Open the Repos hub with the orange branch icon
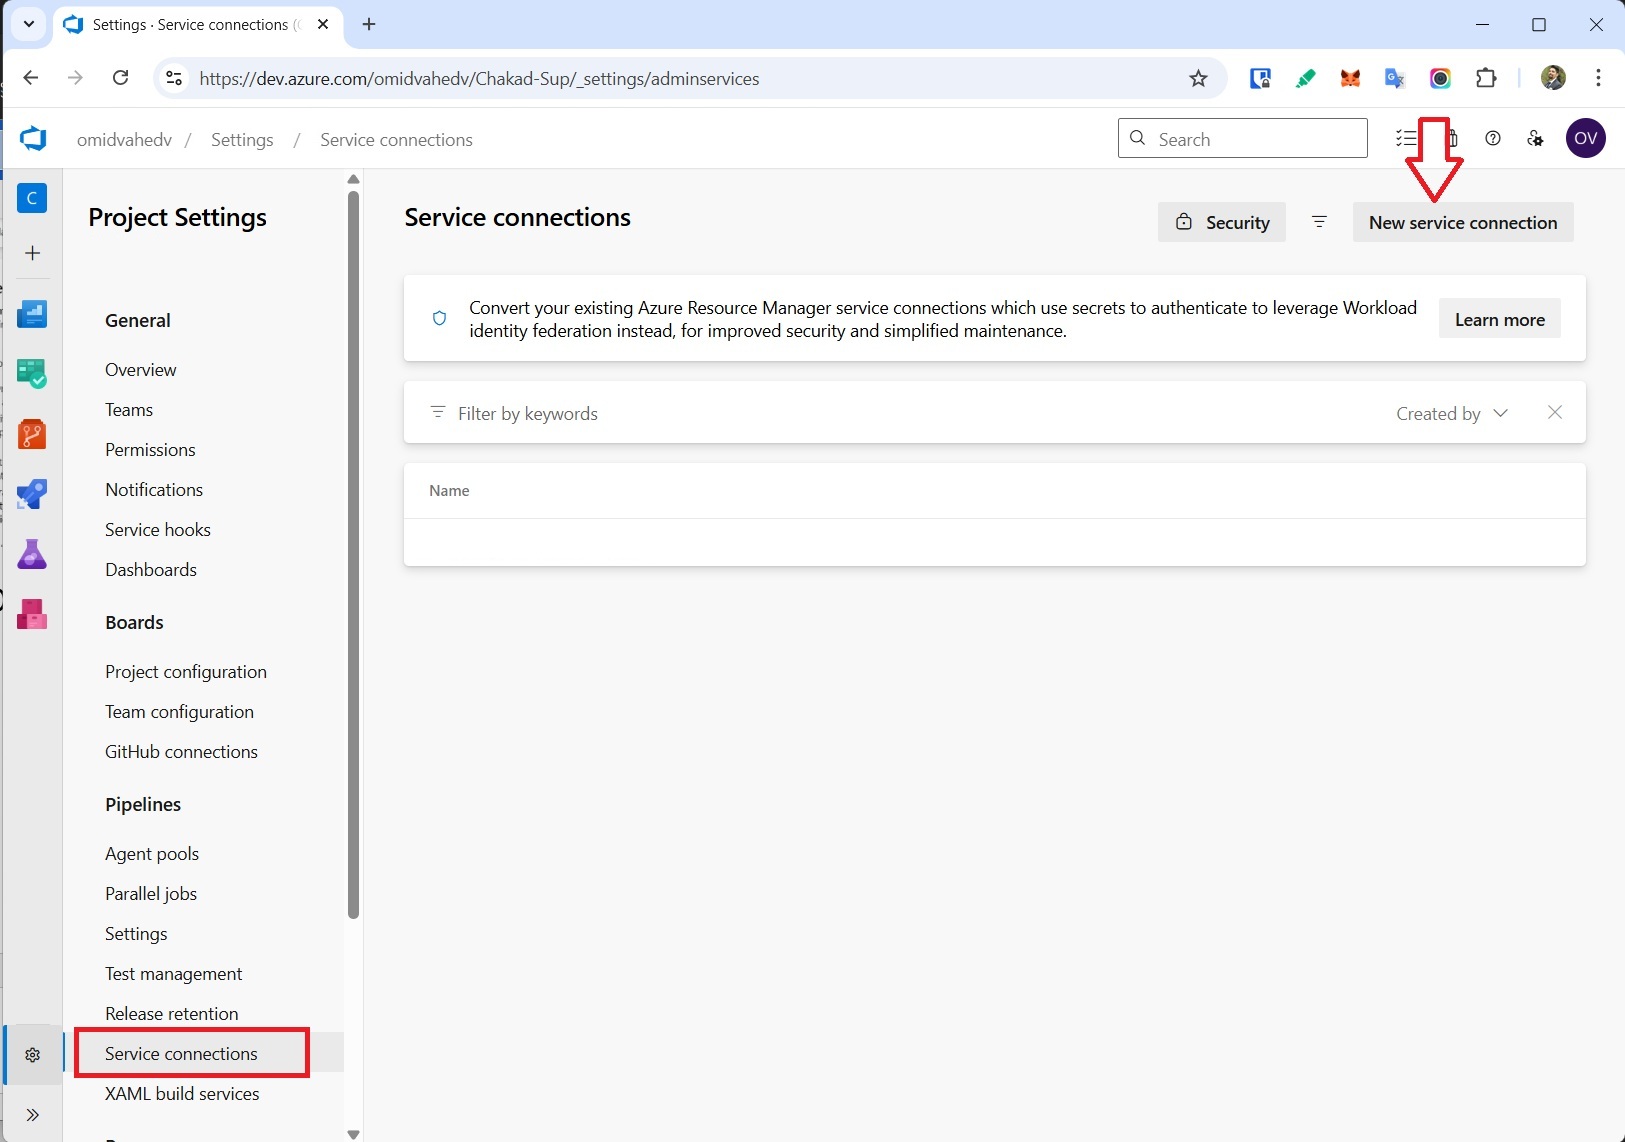The height and width of the screenshot is (1142, 1625). [x=33, y=434]
